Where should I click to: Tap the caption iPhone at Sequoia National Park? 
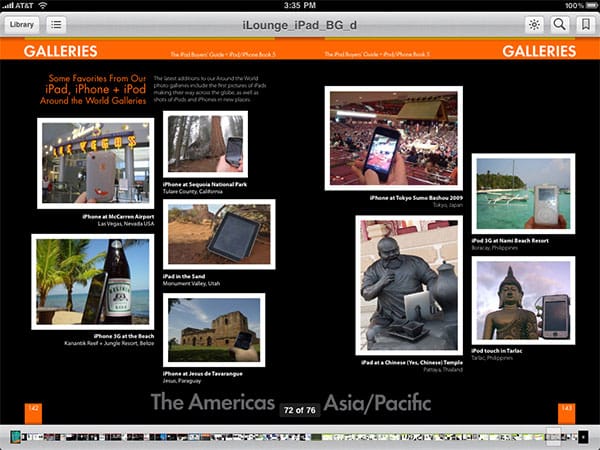coord(205,184)
